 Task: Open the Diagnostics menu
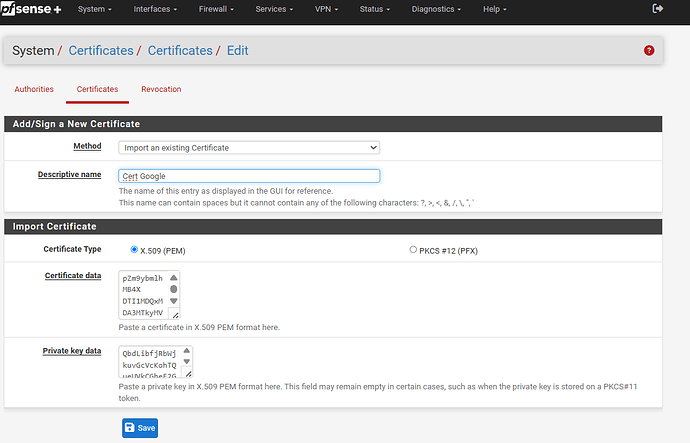coord(436,9)
